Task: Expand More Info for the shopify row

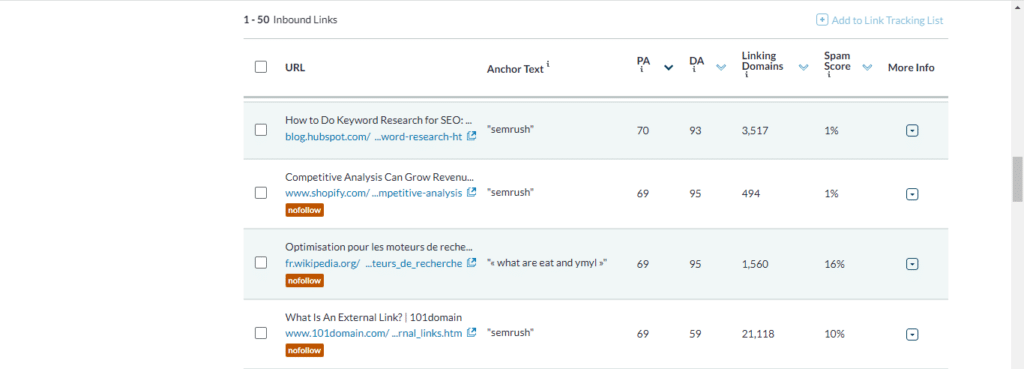Action: coord(912,194)
